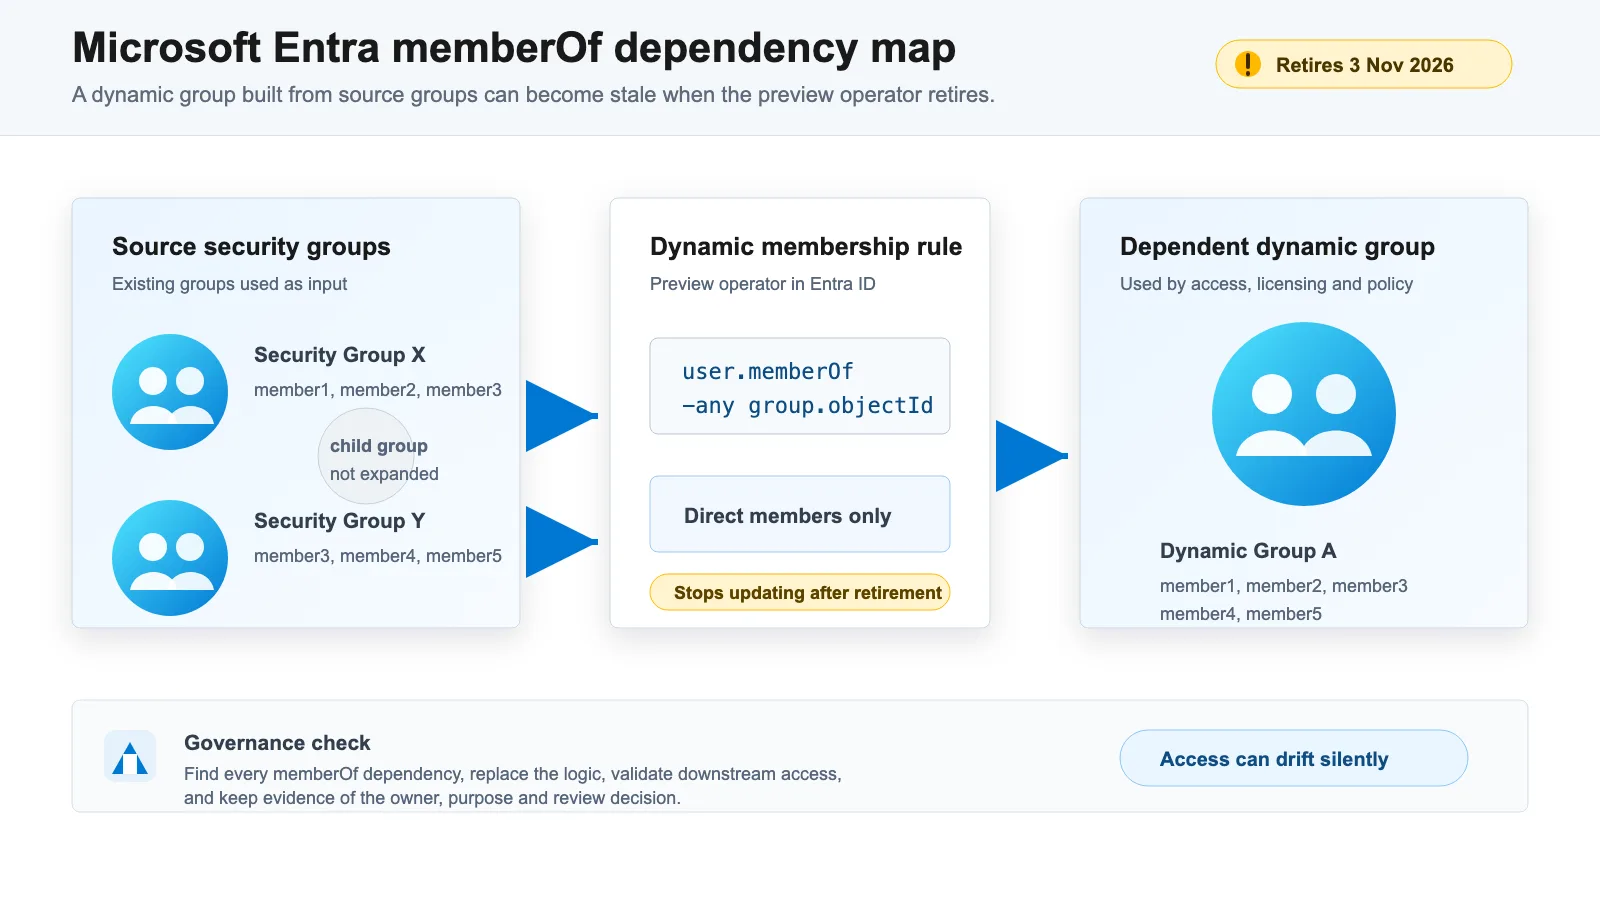This screenshot has width=1600, height=900.
Task: Select "Preview operator in Entra ID" text
Action: click(x=763, y=284)
